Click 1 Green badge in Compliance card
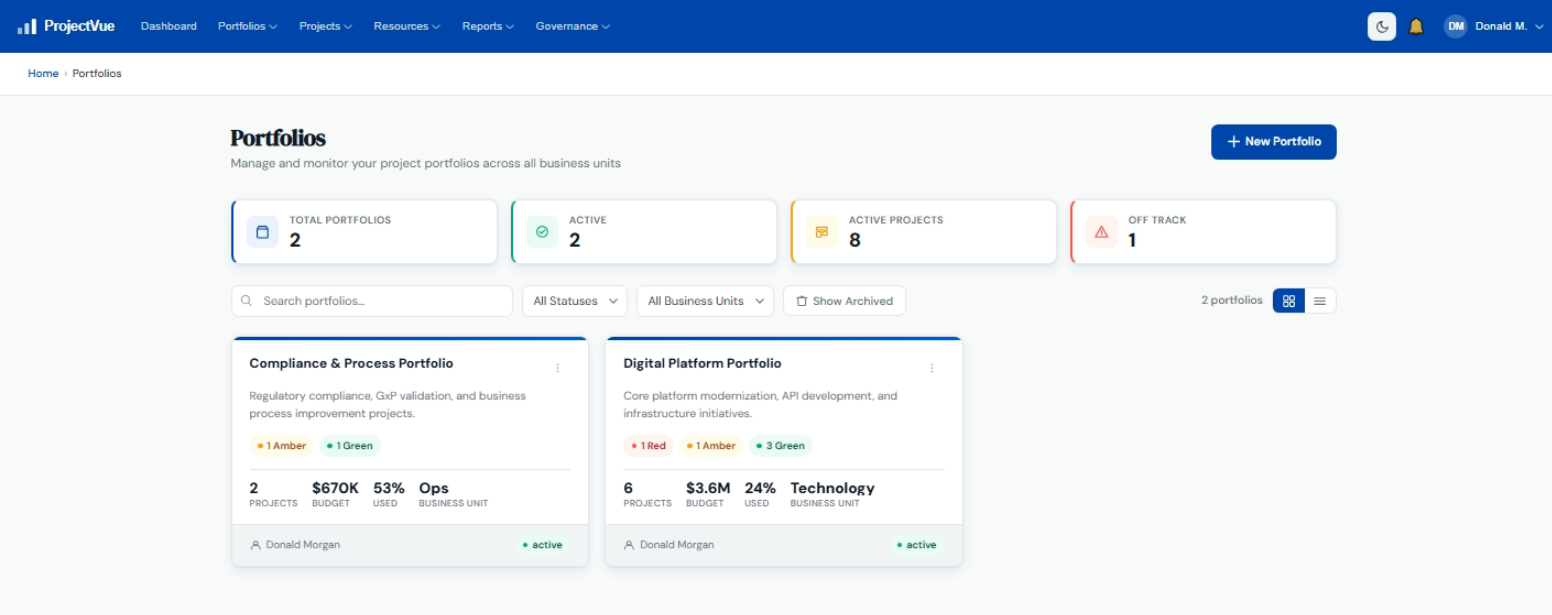The width and height of the screenshot is (1552, 615). [350, 446]
